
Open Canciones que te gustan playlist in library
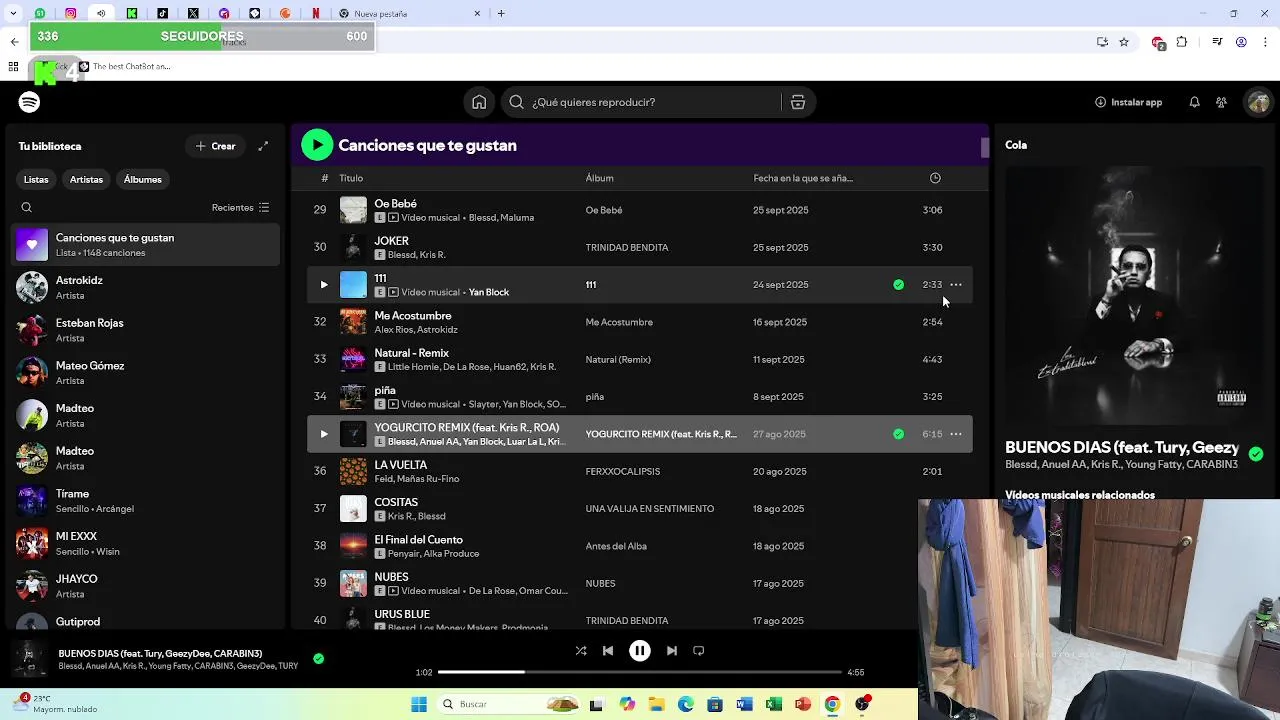click(146, 245)
